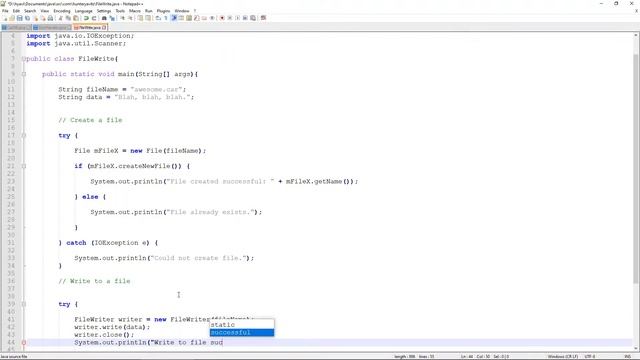The height and width of the screenshot is (360, 640).
Task: Open the Settings menu
Action: [104, 11]
